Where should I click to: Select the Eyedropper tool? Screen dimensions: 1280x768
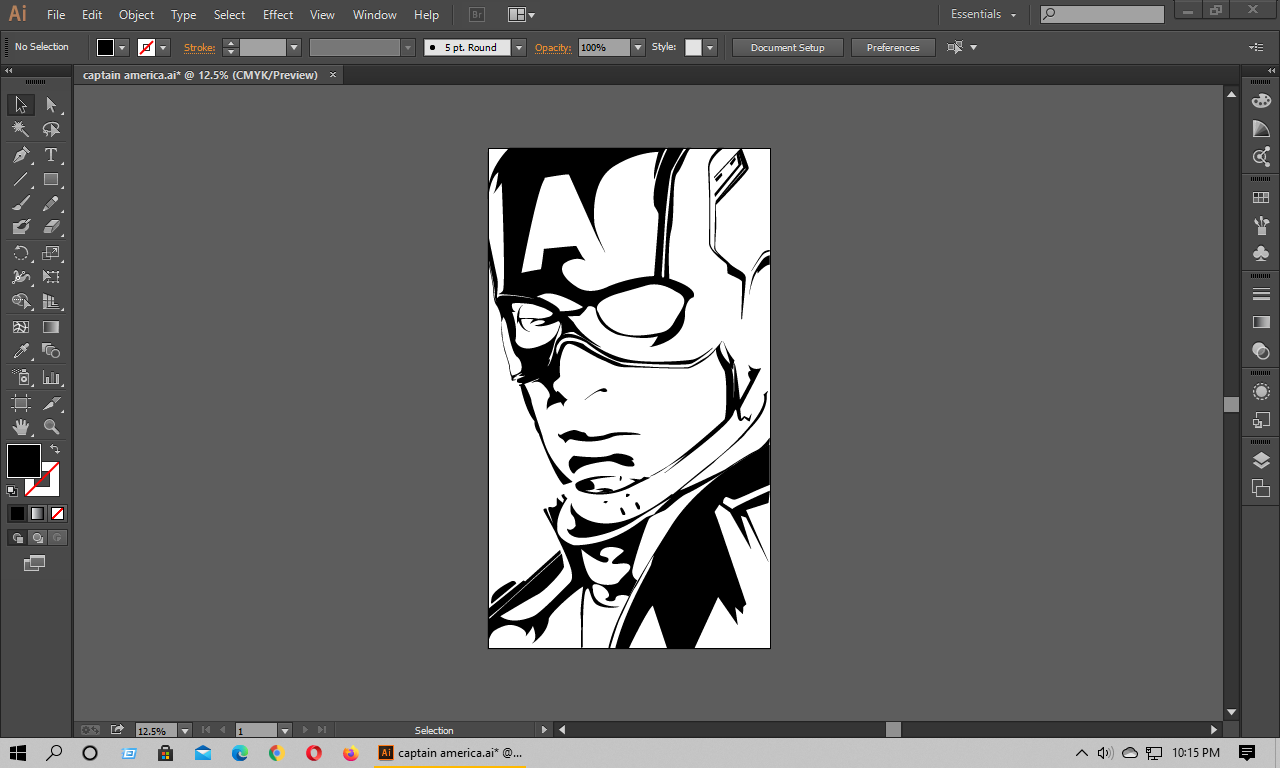coord(21,351)
